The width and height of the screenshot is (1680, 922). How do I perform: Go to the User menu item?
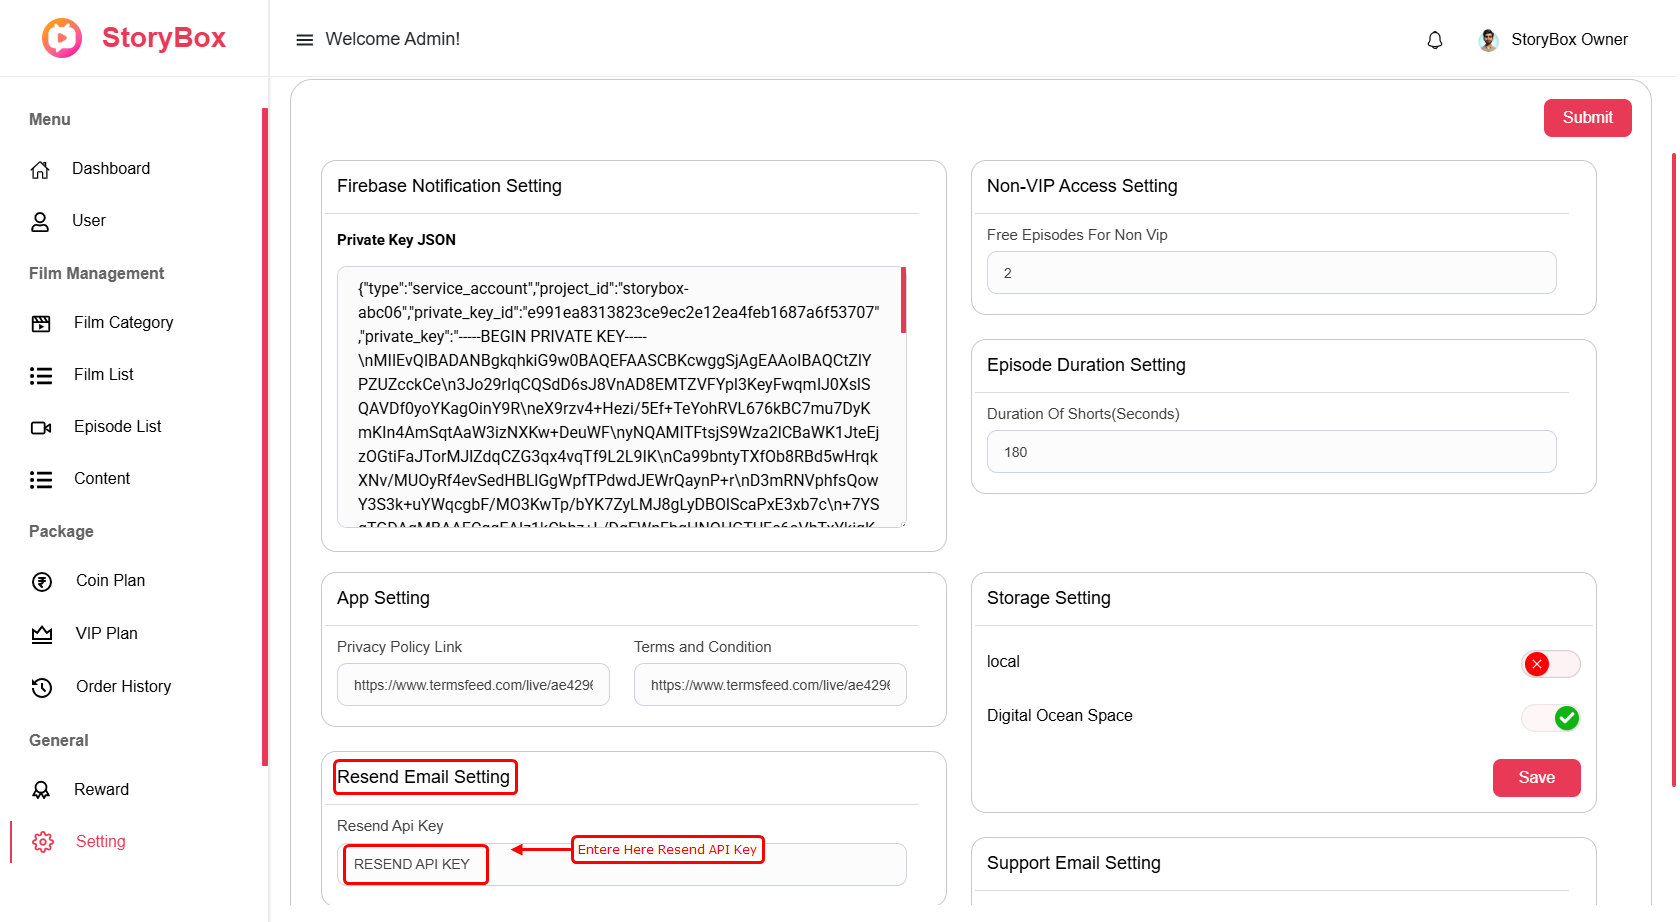tap(89, 221)
